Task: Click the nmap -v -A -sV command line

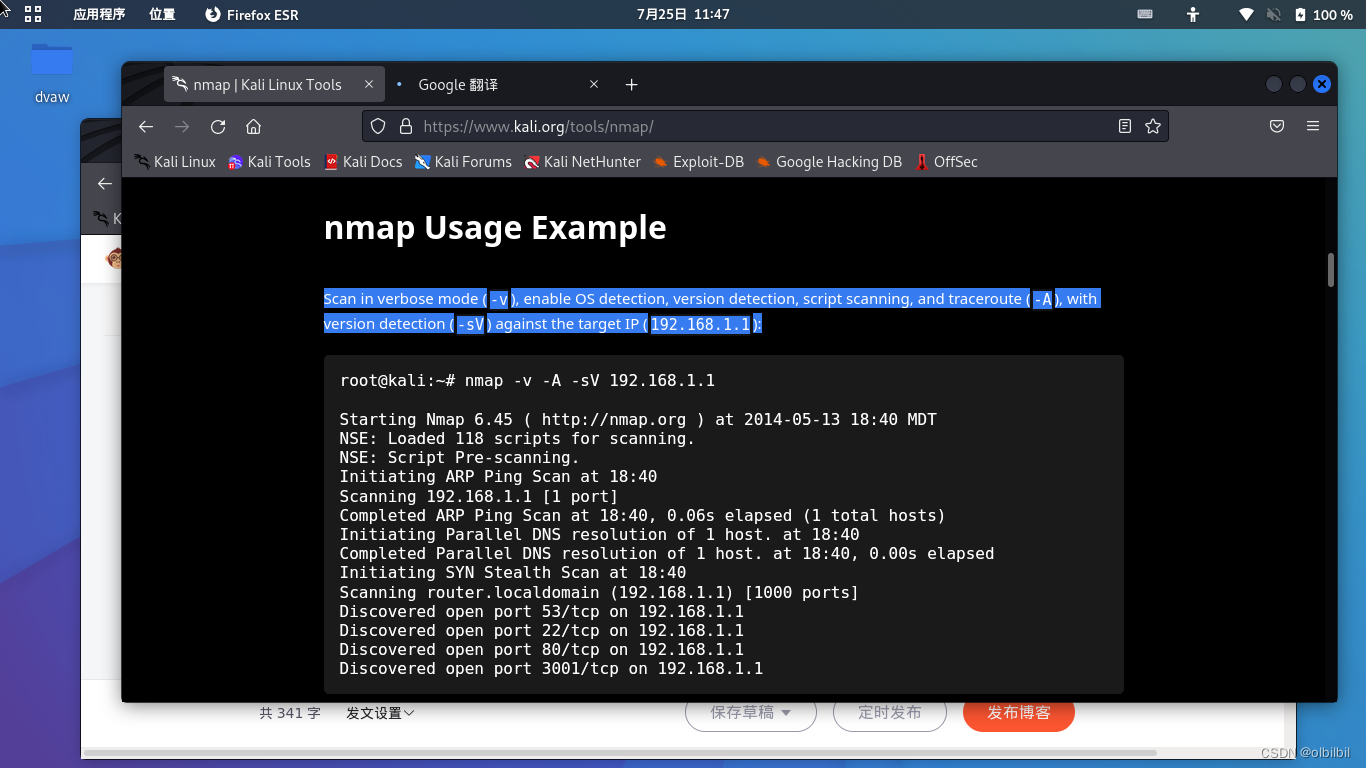Action: click(x=527, y=381)
